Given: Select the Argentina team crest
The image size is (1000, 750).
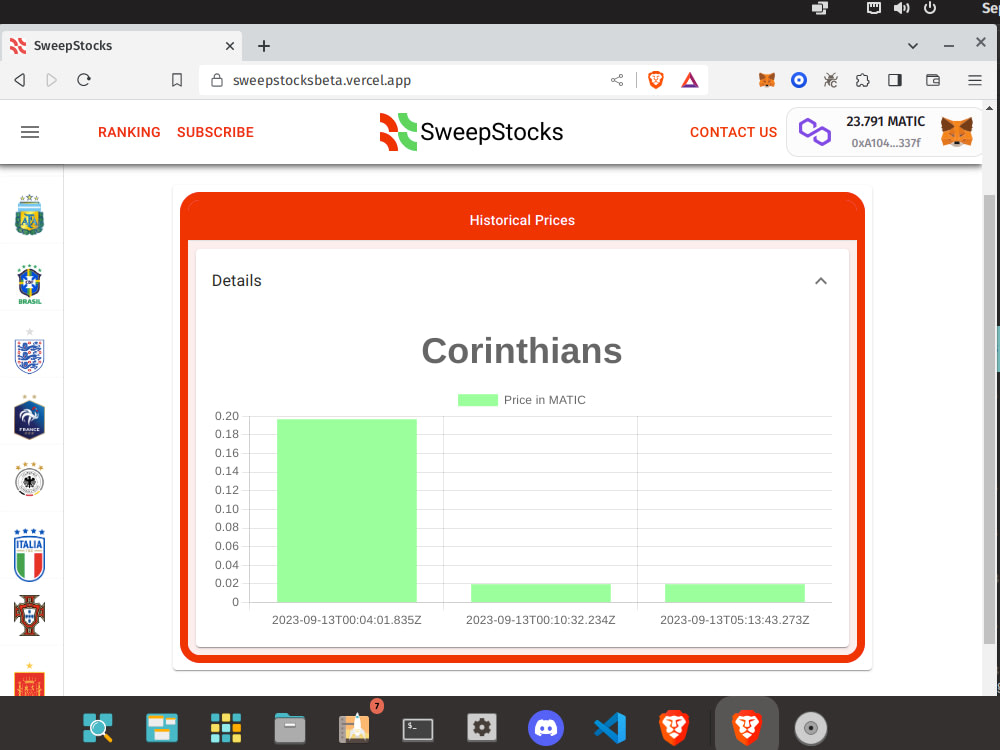Looking at the screenshot, I should pos(29,215).
